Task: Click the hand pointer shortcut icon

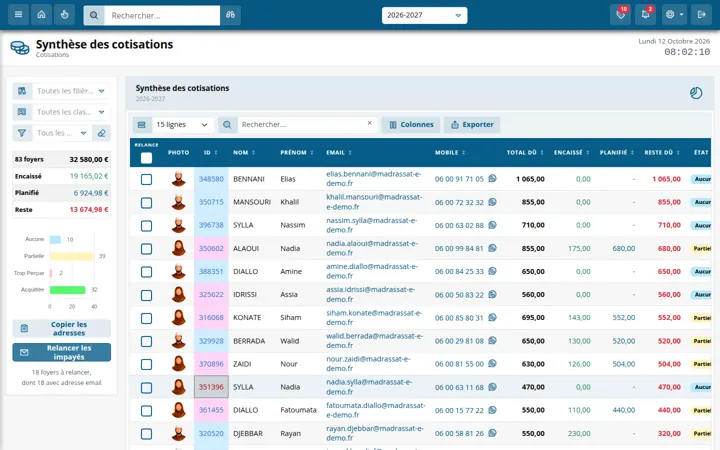Action: tap(64, 15)
